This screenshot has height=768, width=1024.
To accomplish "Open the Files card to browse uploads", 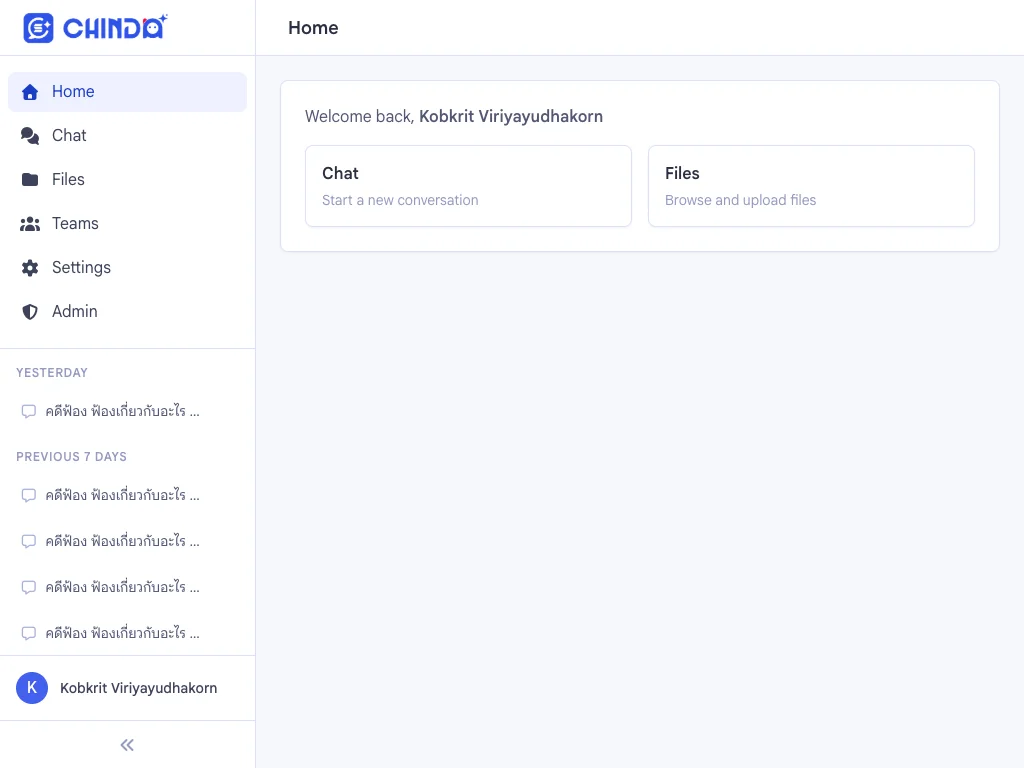I will (811, 186).
